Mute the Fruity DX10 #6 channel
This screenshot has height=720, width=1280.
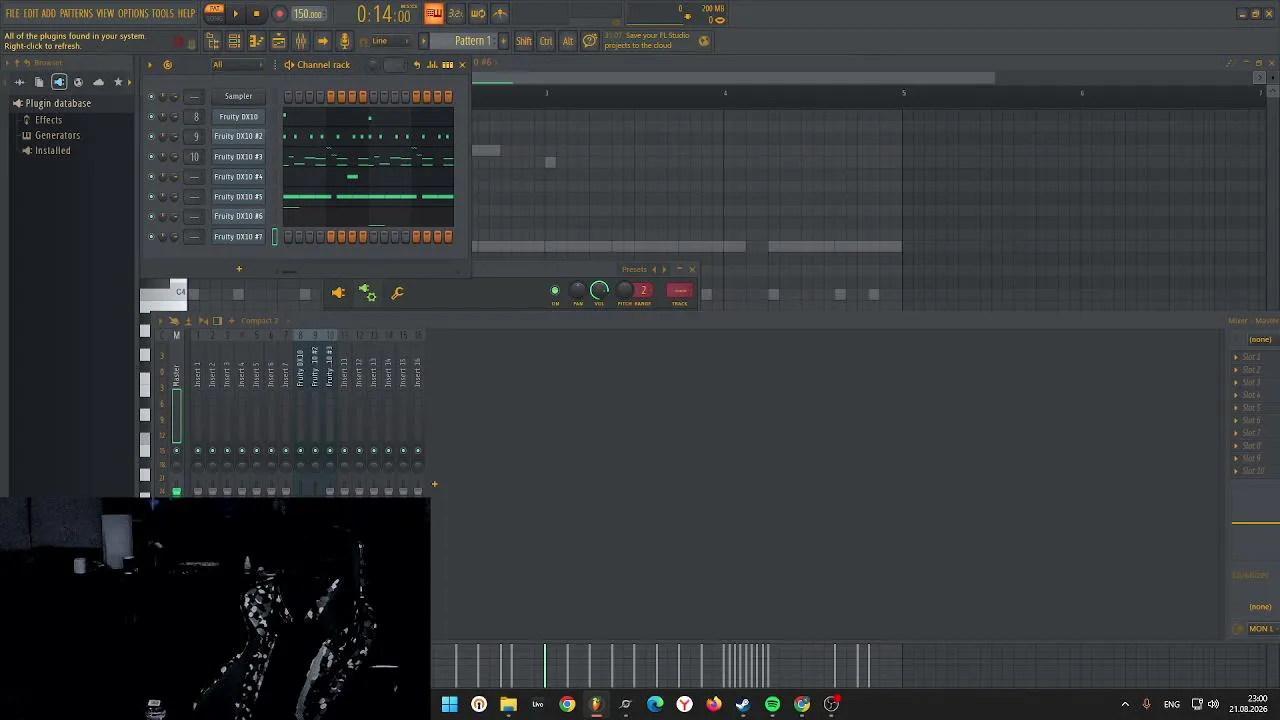(151, 217)
